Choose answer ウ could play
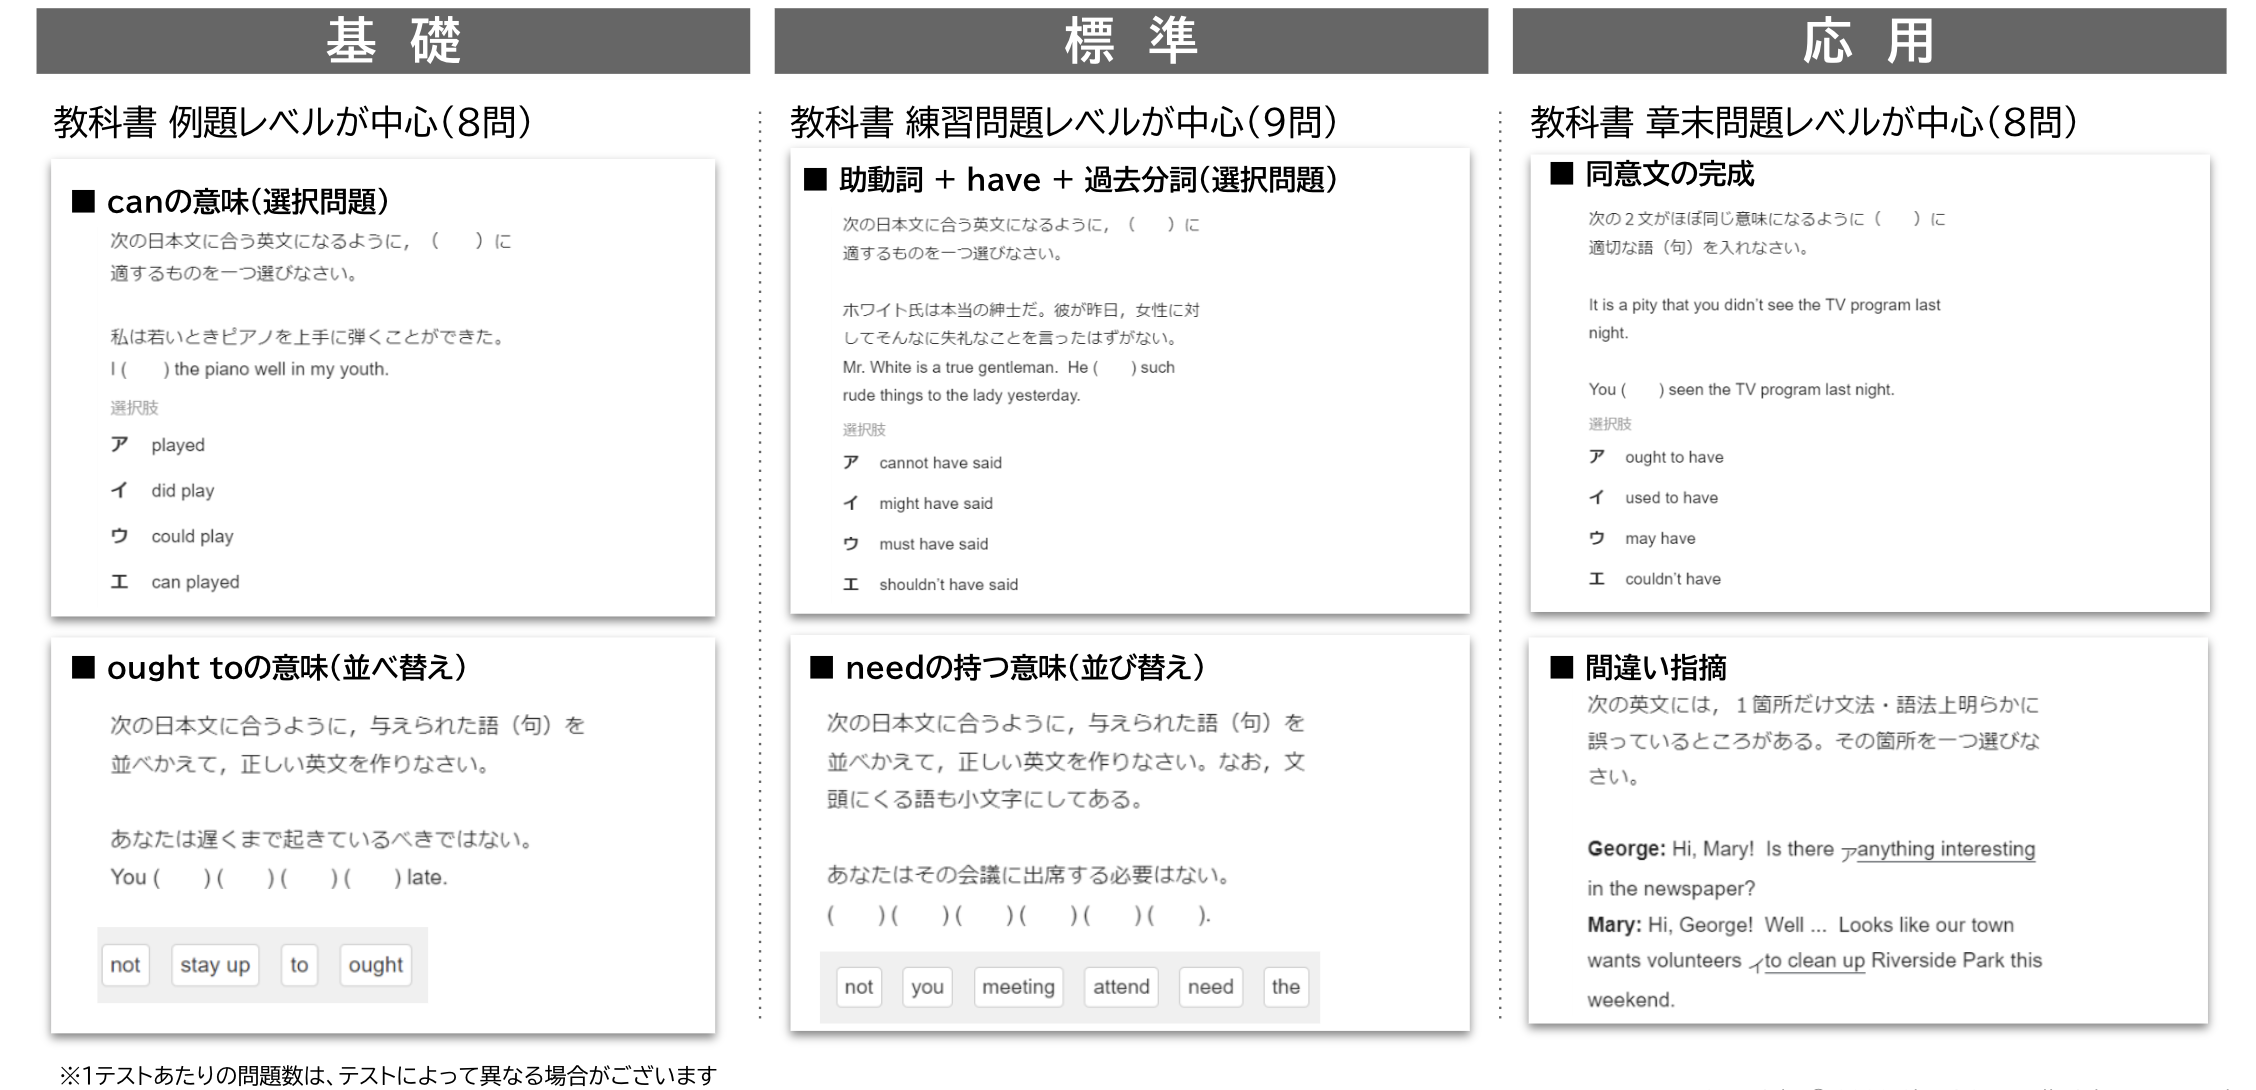Image resolution: width=2256 pixels, height=1090 pixels. [x=172, y=537]
